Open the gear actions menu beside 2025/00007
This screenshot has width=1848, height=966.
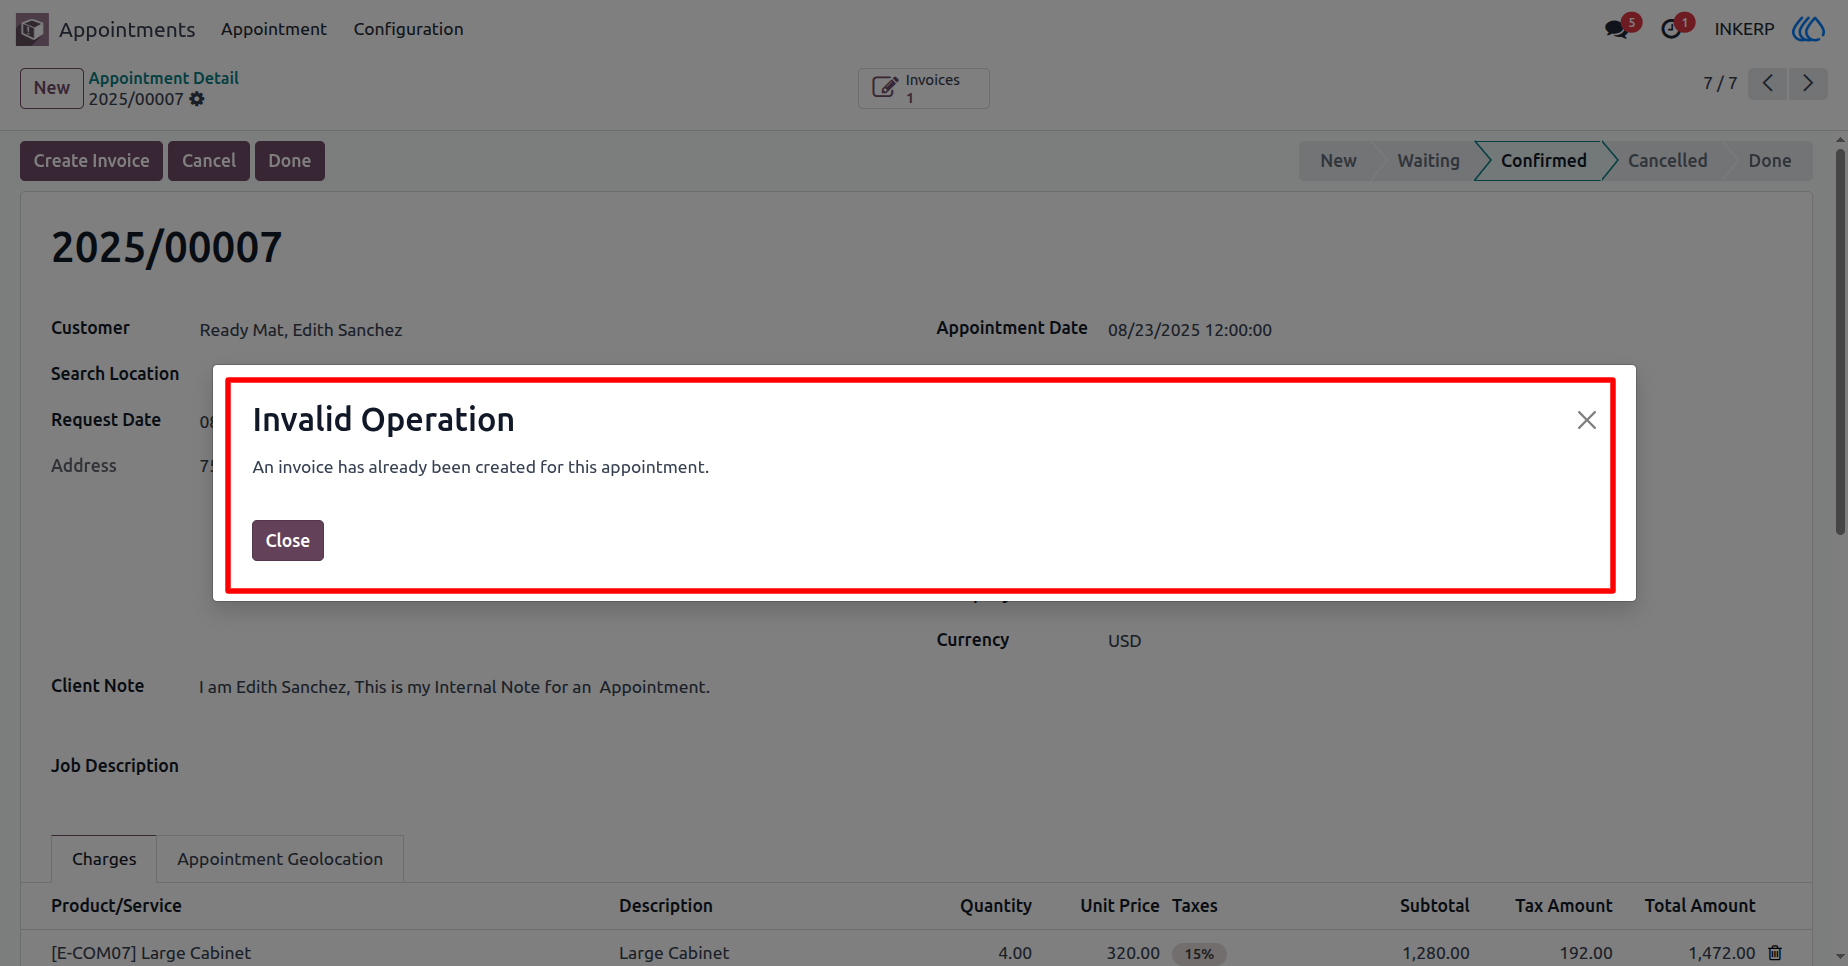click(x=197, y=99)
